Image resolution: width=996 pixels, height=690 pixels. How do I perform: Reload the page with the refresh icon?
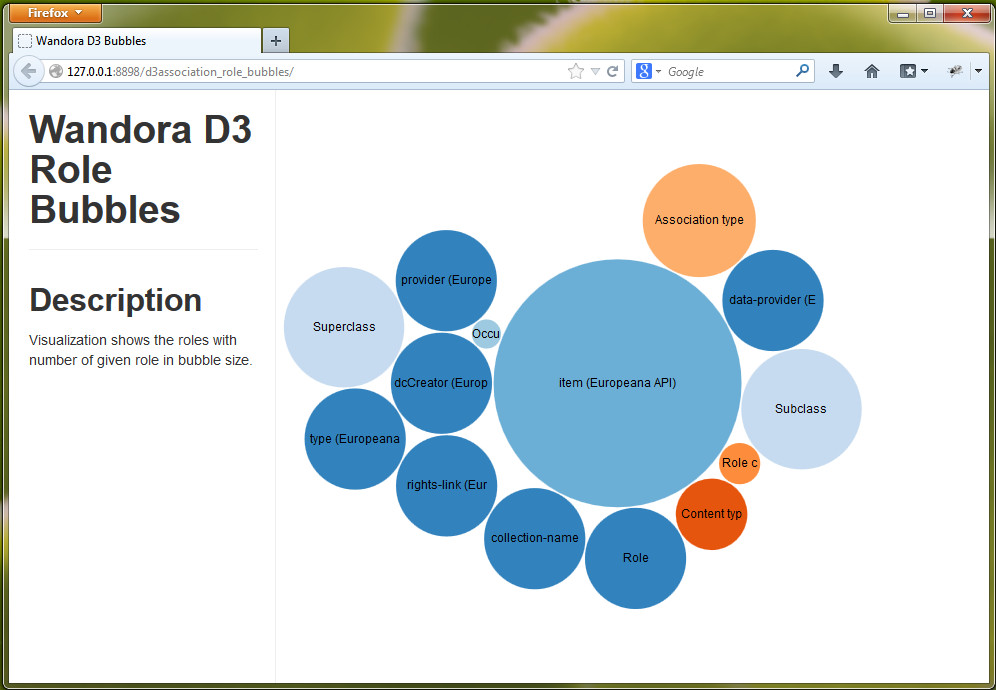612,71
